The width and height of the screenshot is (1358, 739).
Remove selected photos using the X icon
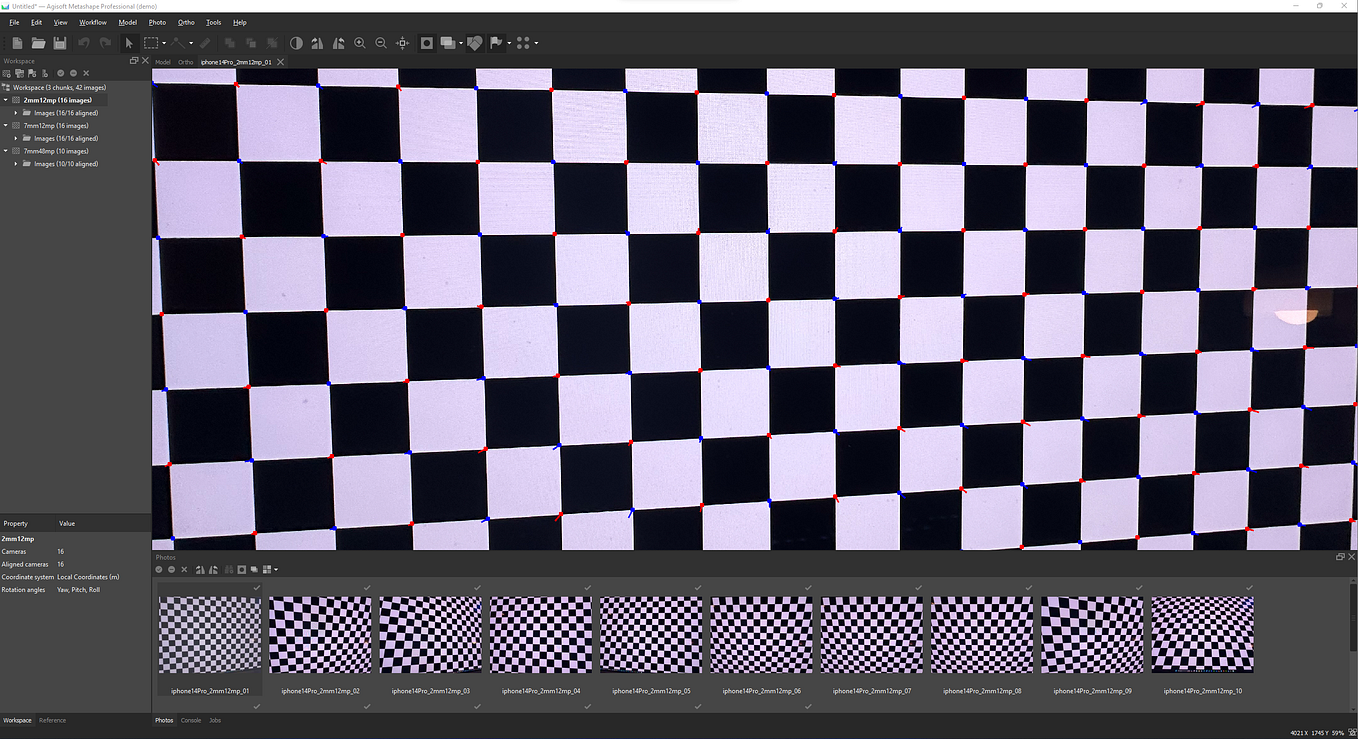tap(184, 569)
